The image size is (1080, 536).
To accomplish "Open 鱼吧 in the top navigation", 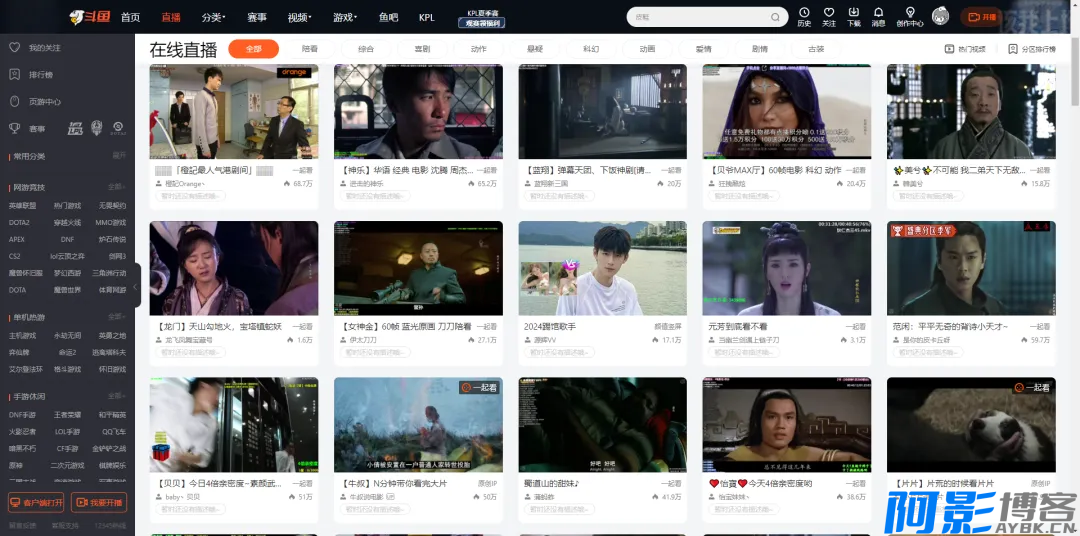I will pyautogui.click(x=388, y=17).
